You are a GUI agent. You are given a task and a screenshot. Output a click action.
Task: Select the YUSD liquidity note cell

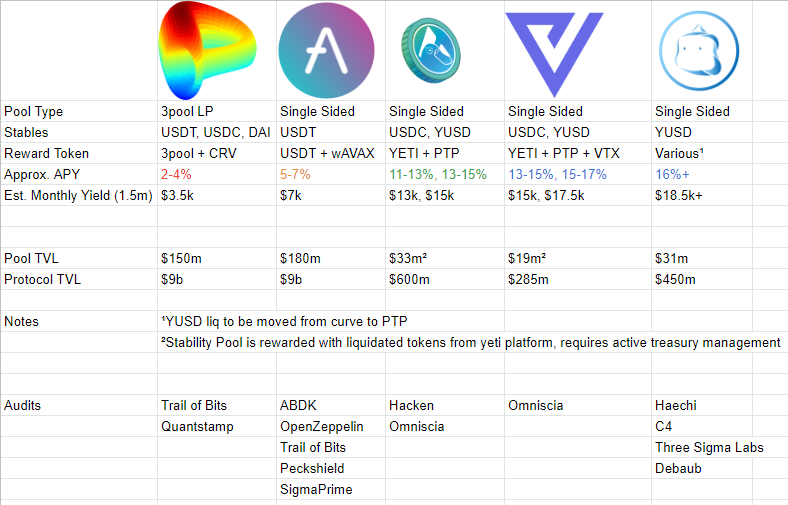pos(284,321)
